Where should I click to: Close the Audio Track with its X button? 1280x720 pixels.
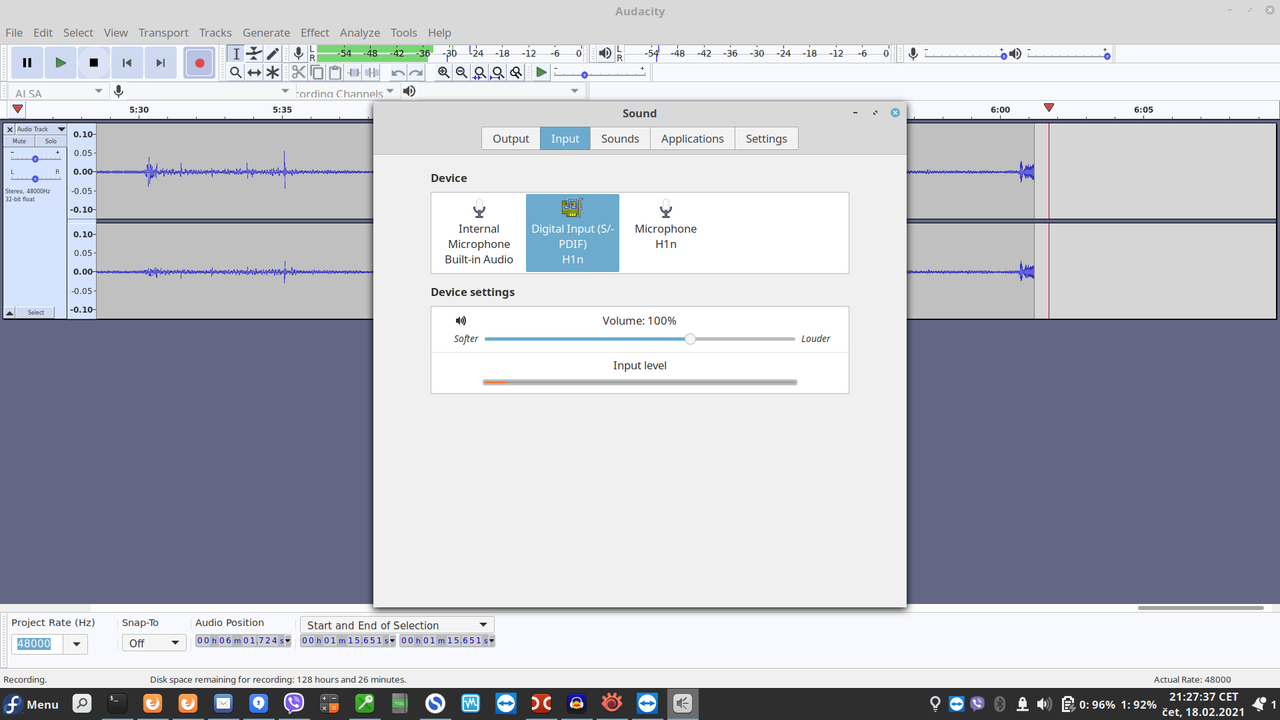coord(10,129)
